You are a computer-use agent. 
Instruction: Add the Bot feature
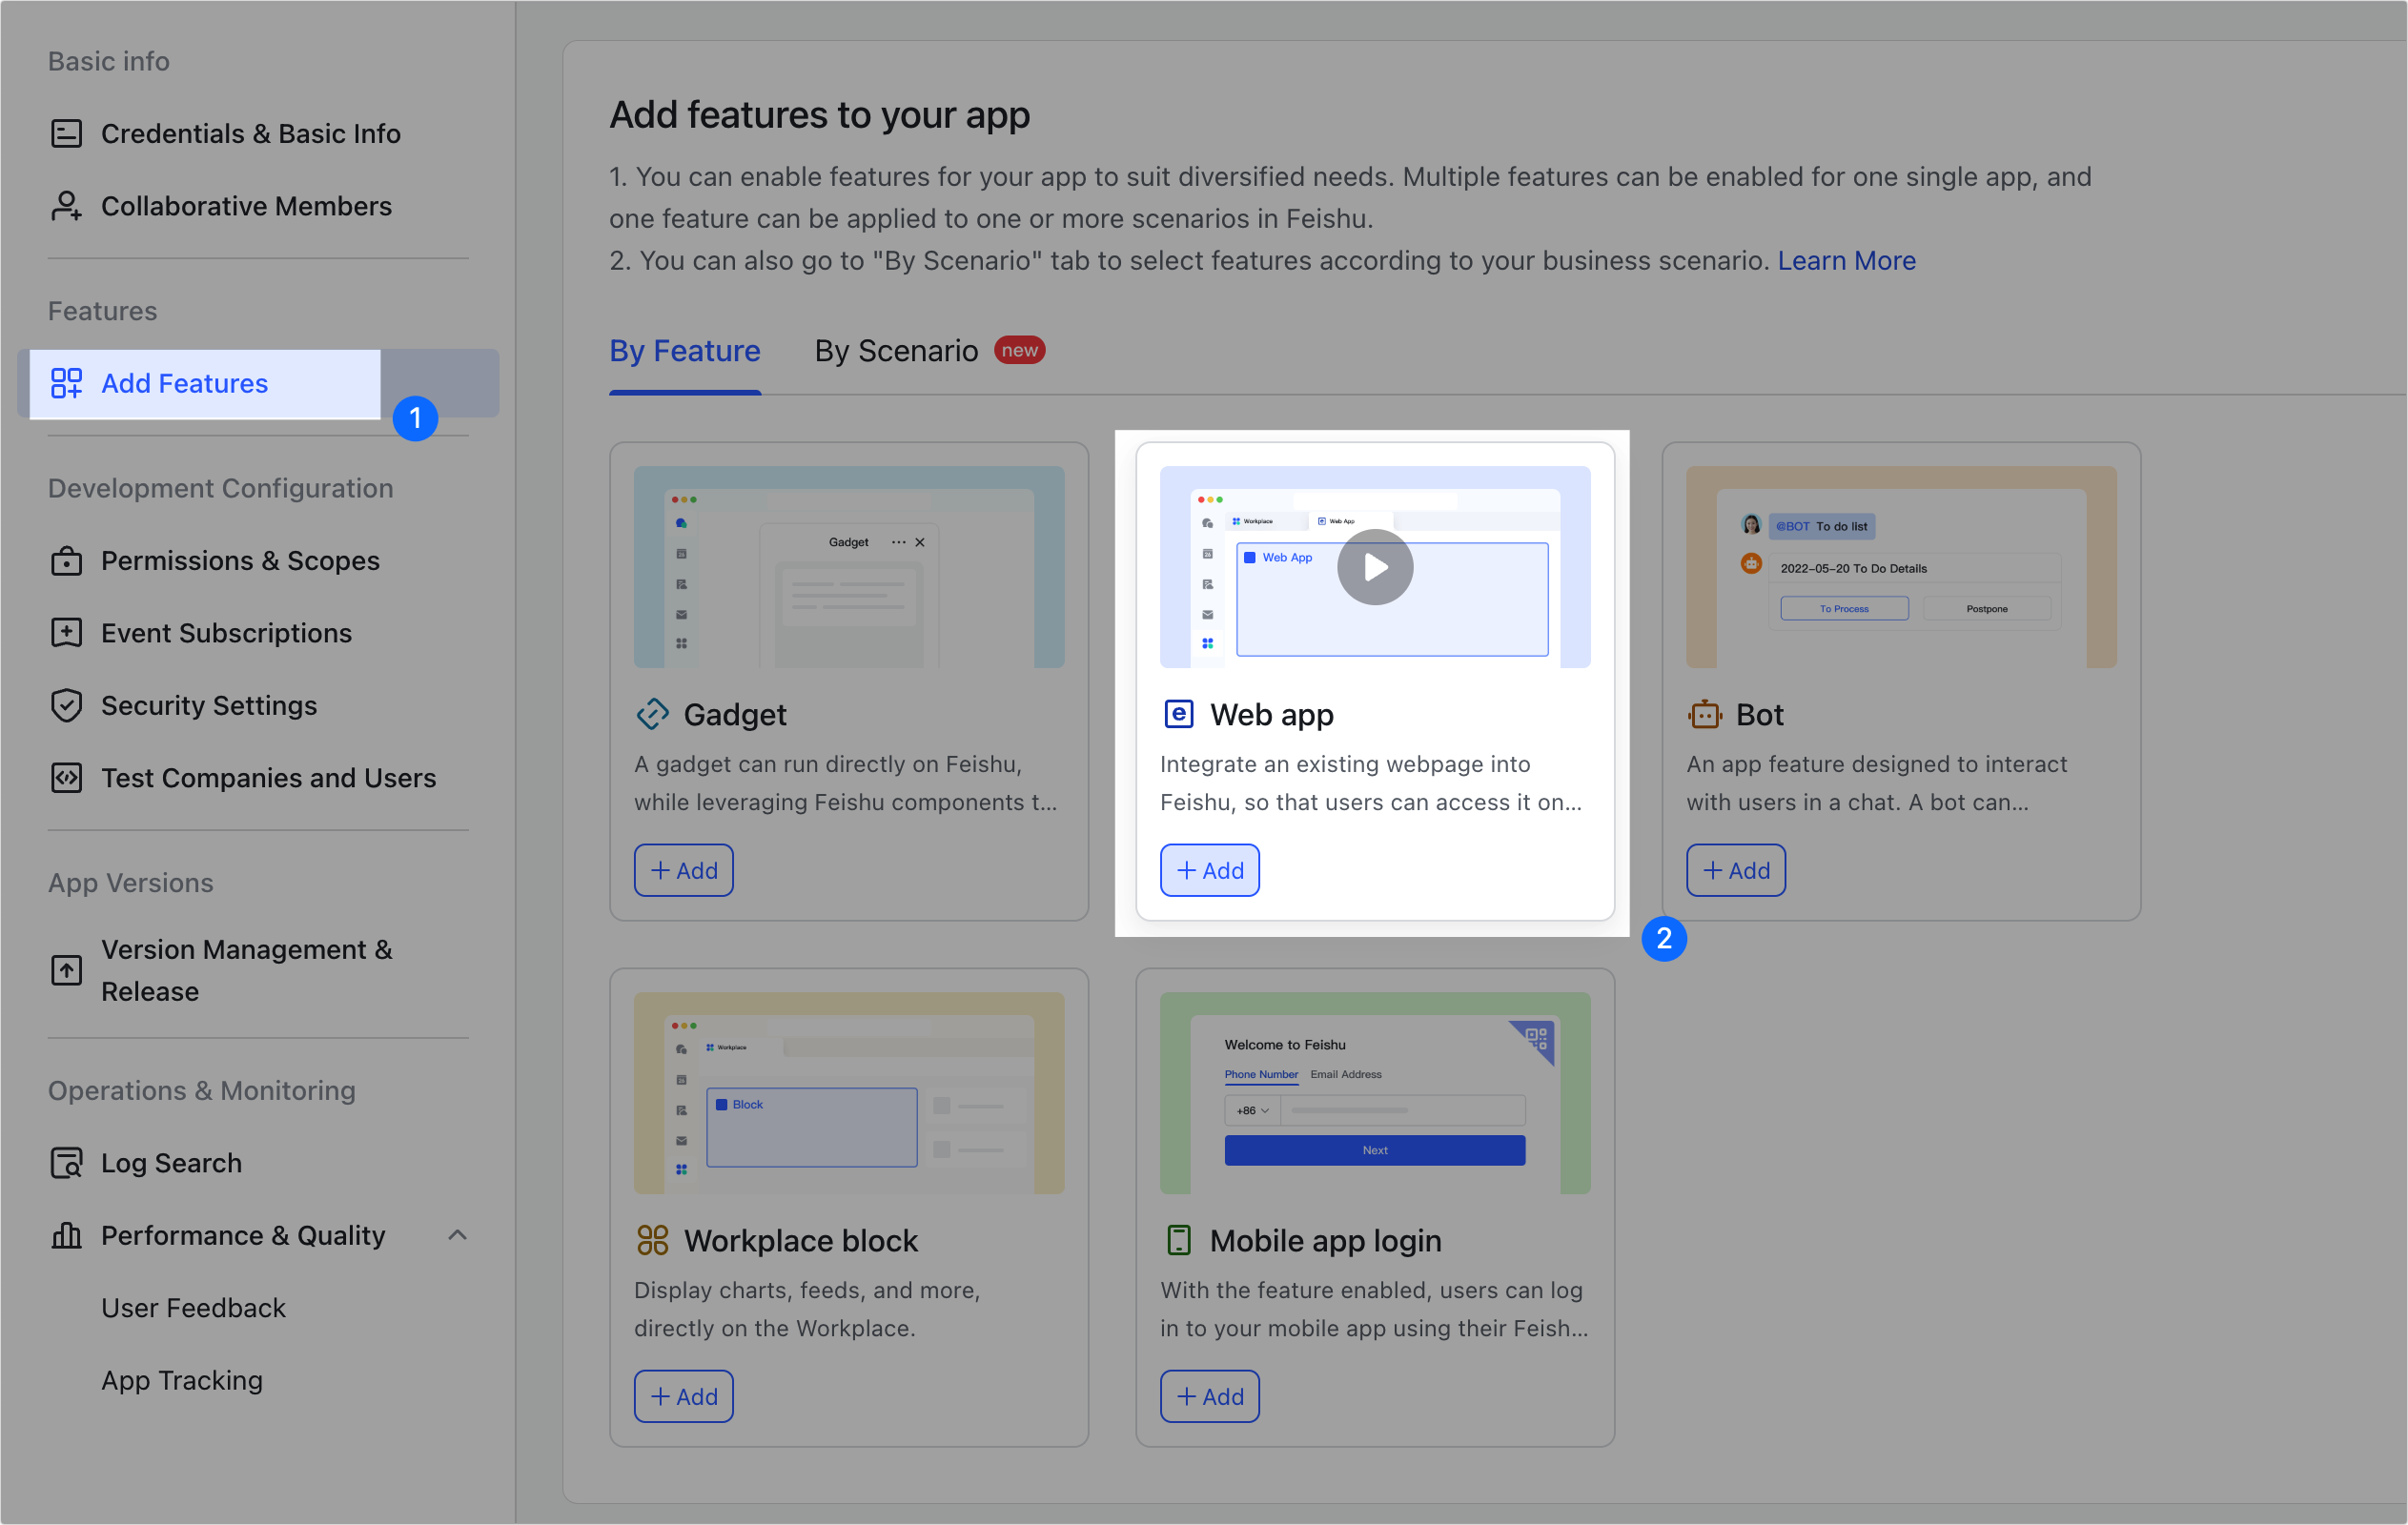point(1735,870)
